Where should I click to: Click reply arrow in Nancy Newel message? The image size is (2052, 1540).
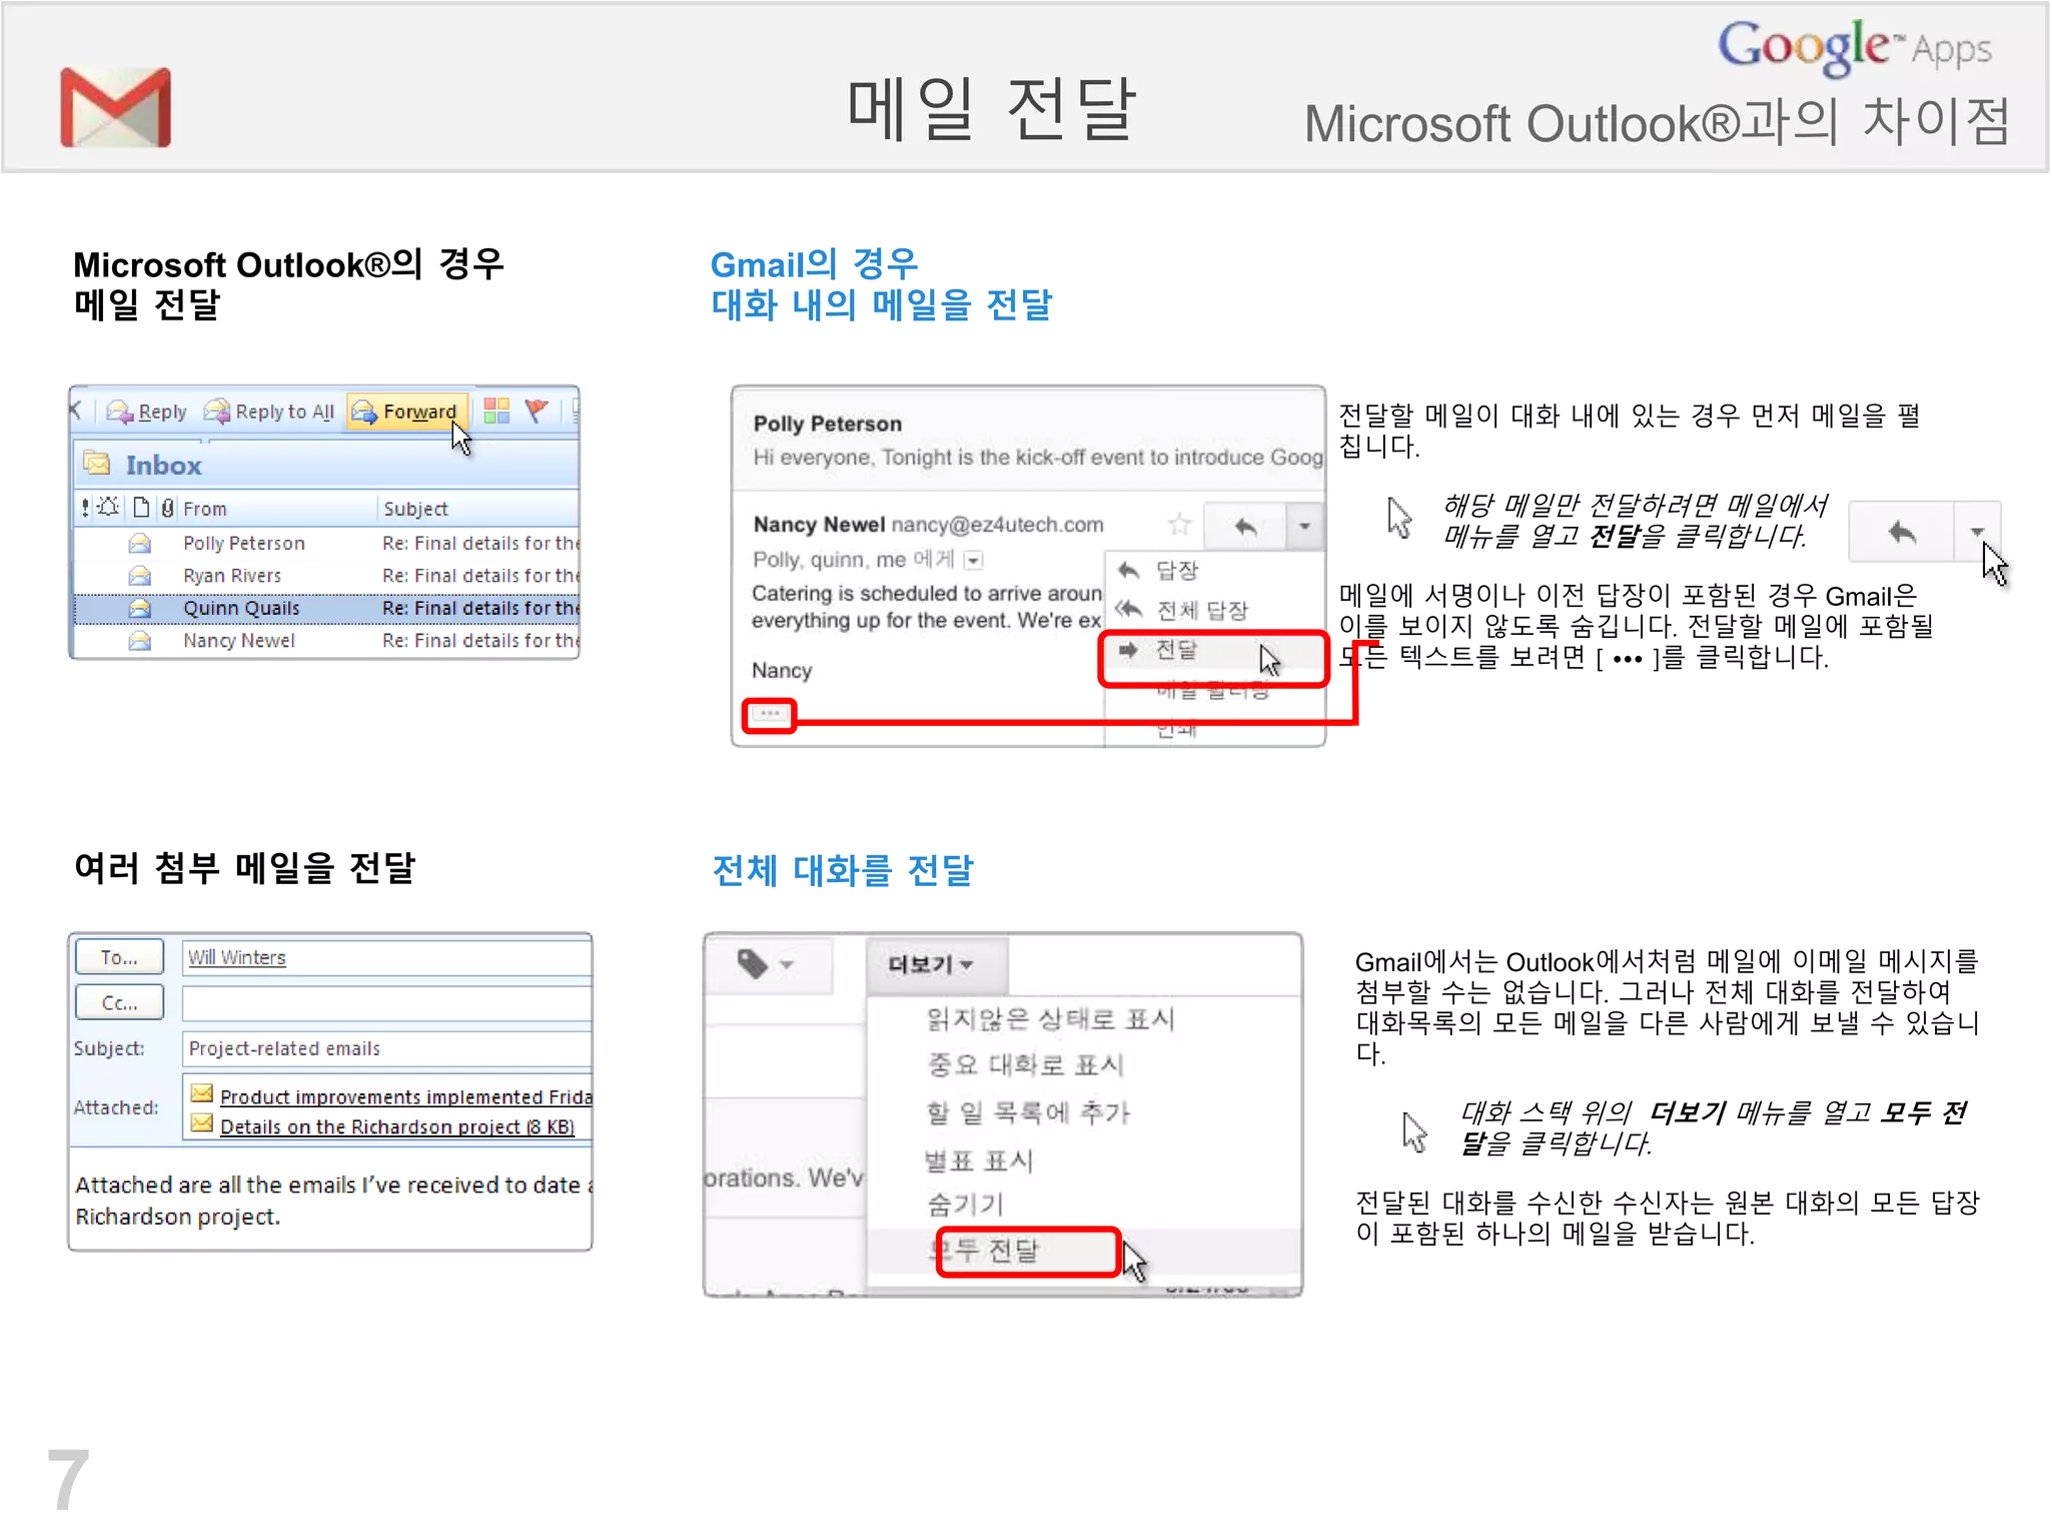tap(1245, 526)
